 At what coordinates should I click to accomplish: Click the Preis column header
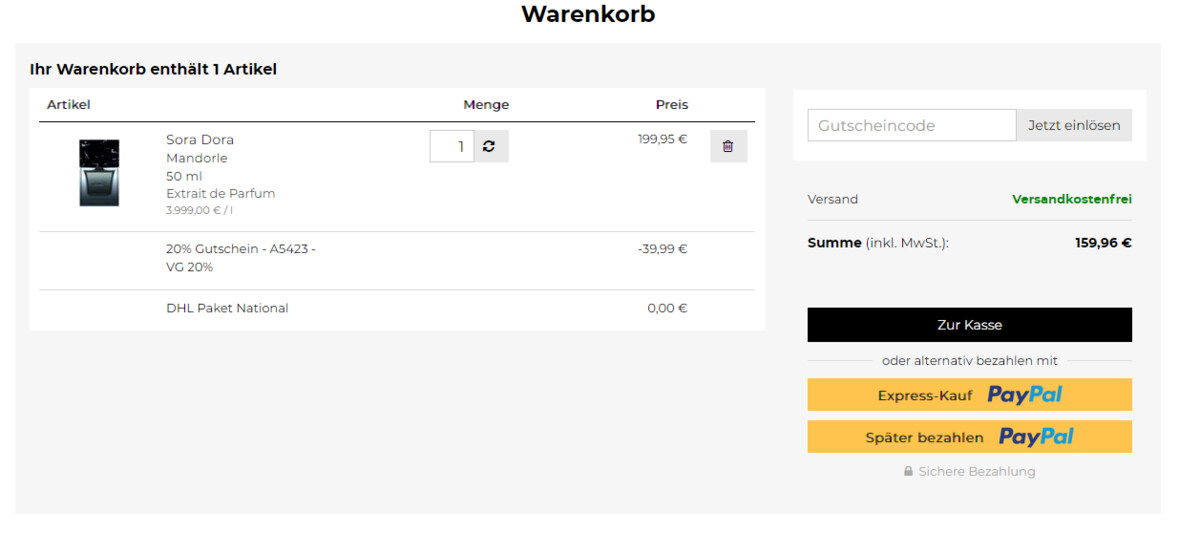[671, 105]
